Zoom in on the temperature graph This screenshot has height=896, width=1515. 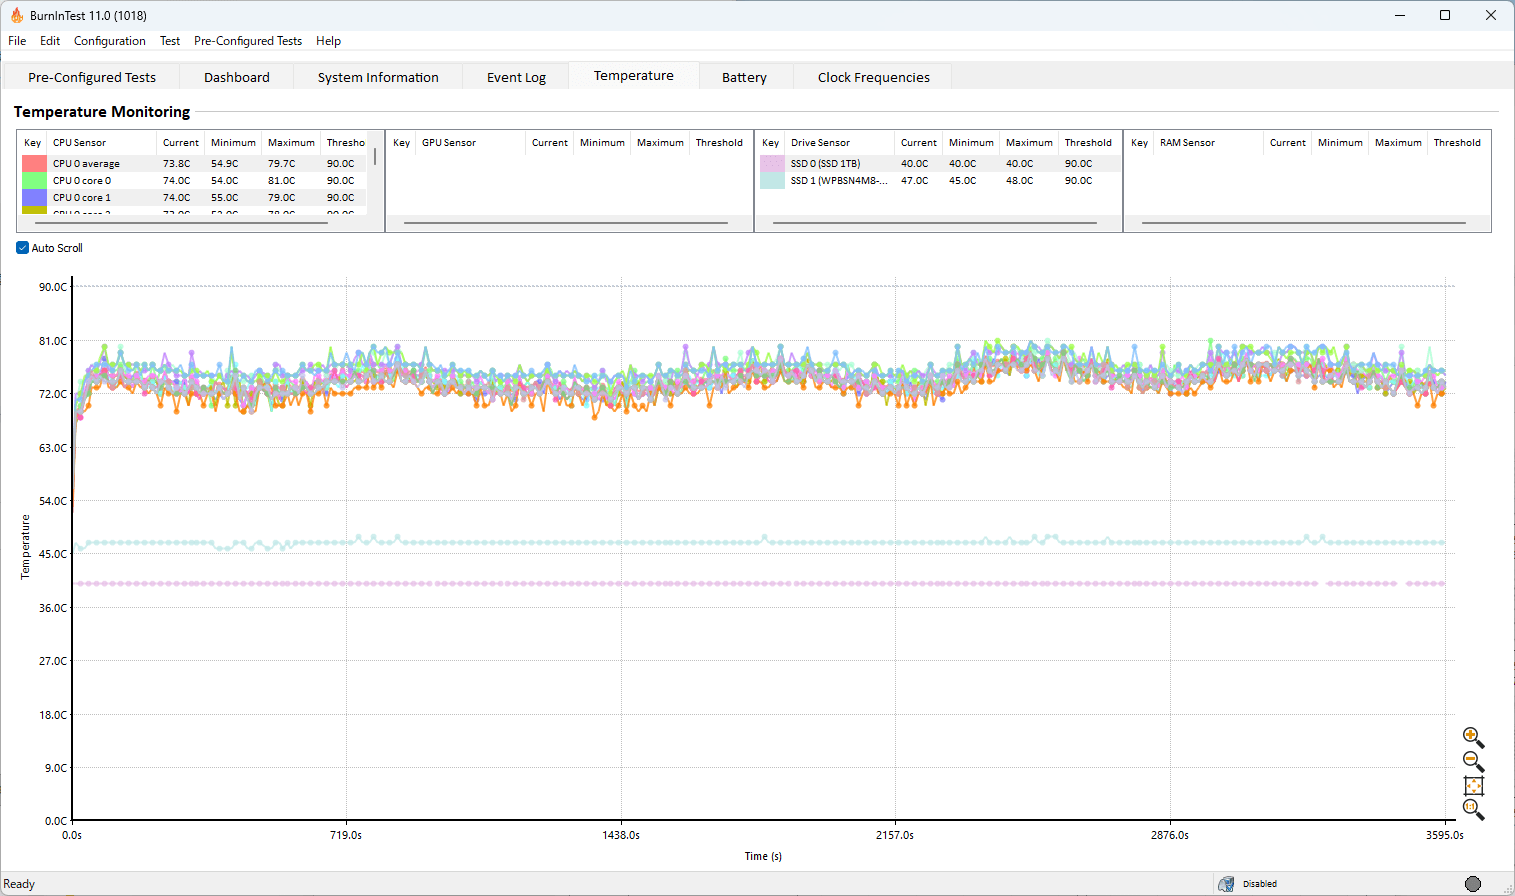point(1472,737)
